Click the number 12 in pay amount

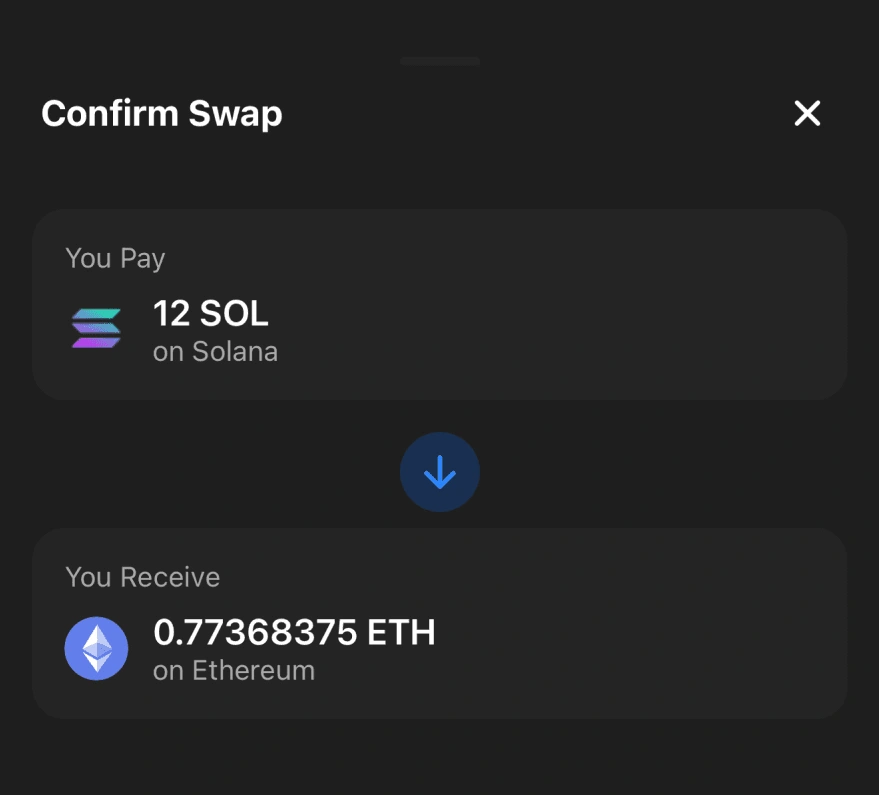(x=171, y=315)
